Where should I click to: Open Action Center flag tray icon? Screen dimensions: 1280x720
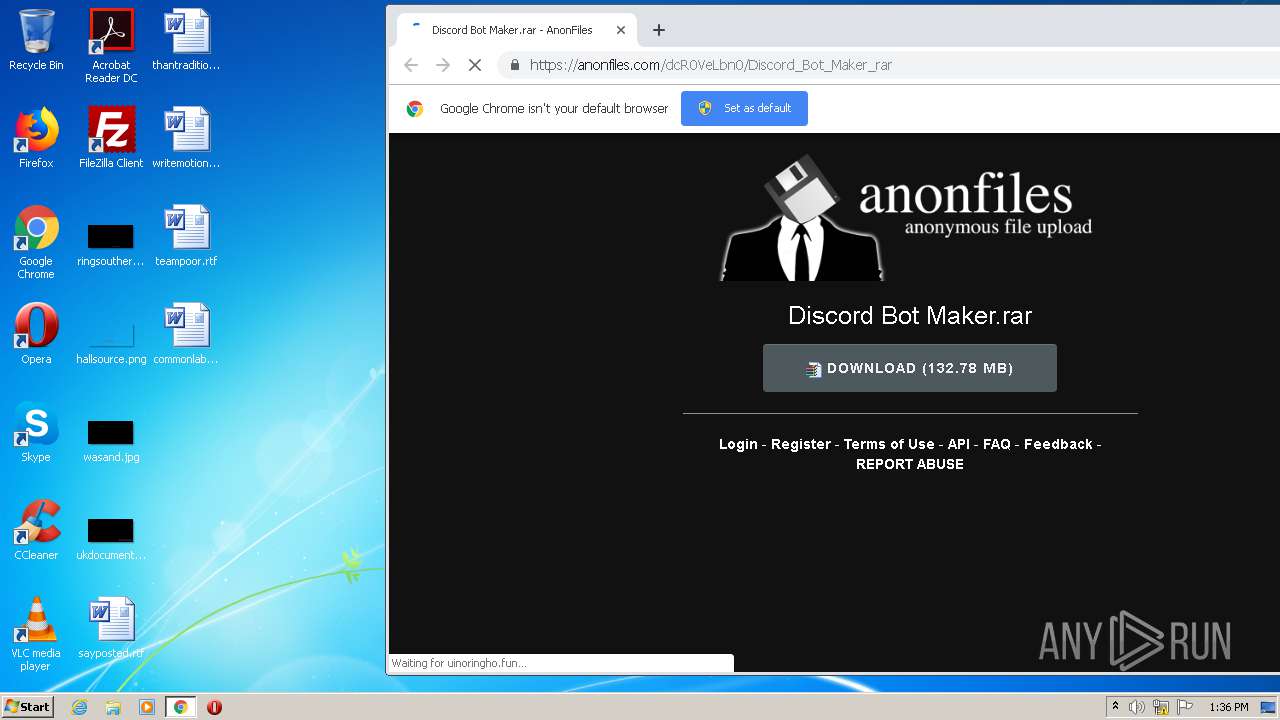[x=1185, y=707]
